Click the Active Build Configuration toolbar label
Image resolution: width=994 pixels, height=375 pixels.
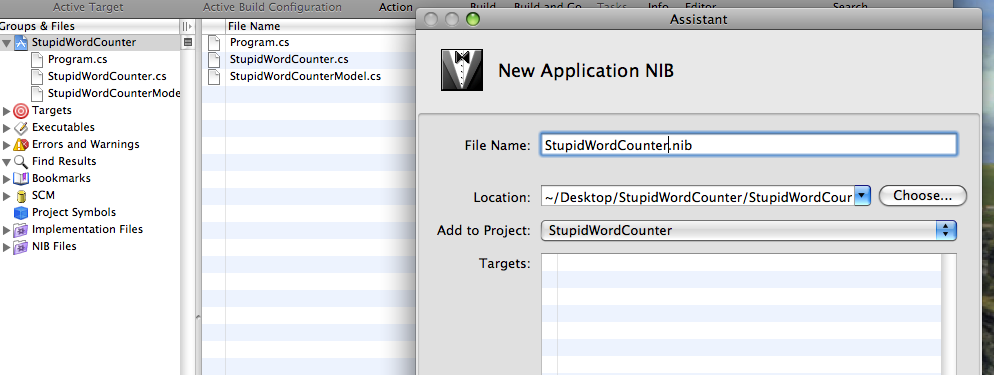[x=272, y=8]
